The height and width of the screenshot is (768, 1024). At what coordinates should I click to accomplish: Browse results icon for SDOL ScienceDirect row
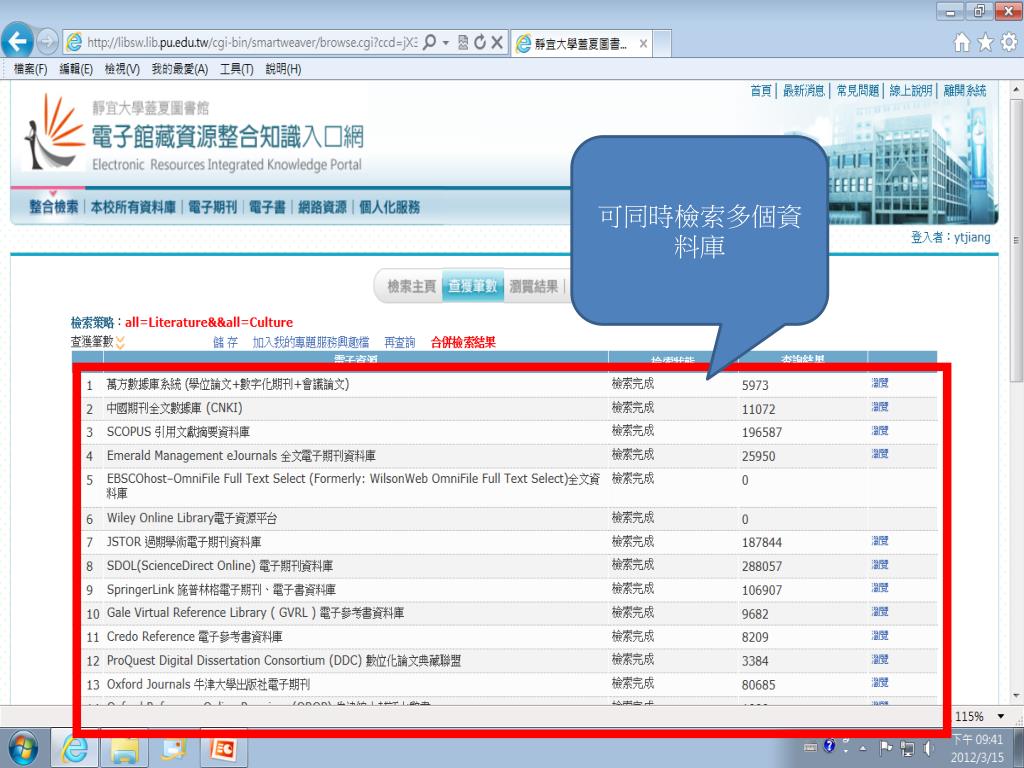coord(880,564)
